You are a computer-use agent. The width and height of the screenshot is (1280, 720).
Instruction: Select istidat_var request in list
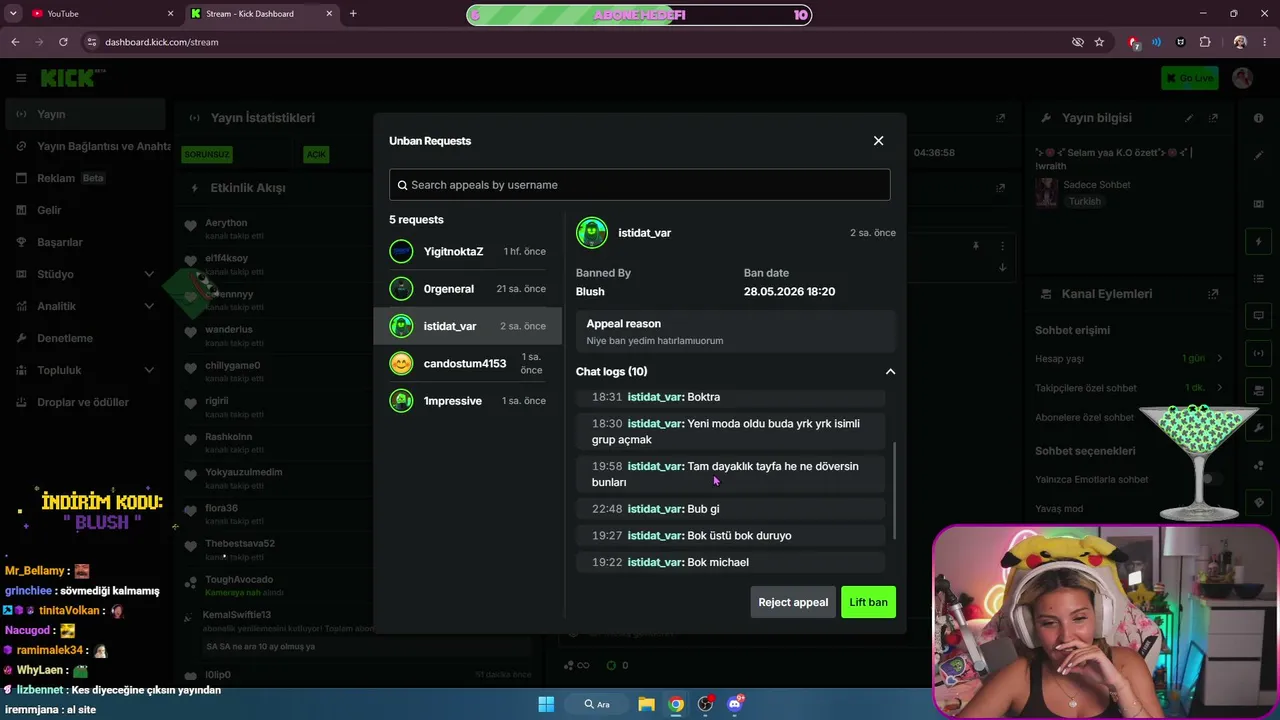[468, 326]
